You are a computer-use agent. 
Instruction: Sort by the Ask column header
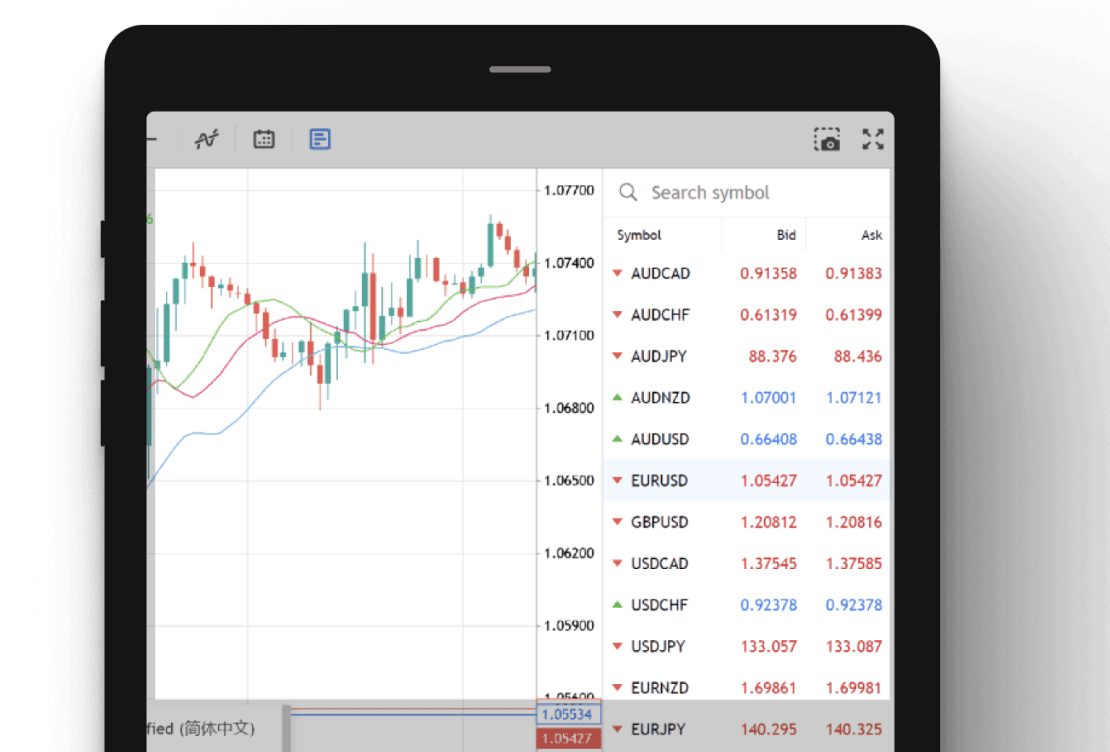[871, 235]
